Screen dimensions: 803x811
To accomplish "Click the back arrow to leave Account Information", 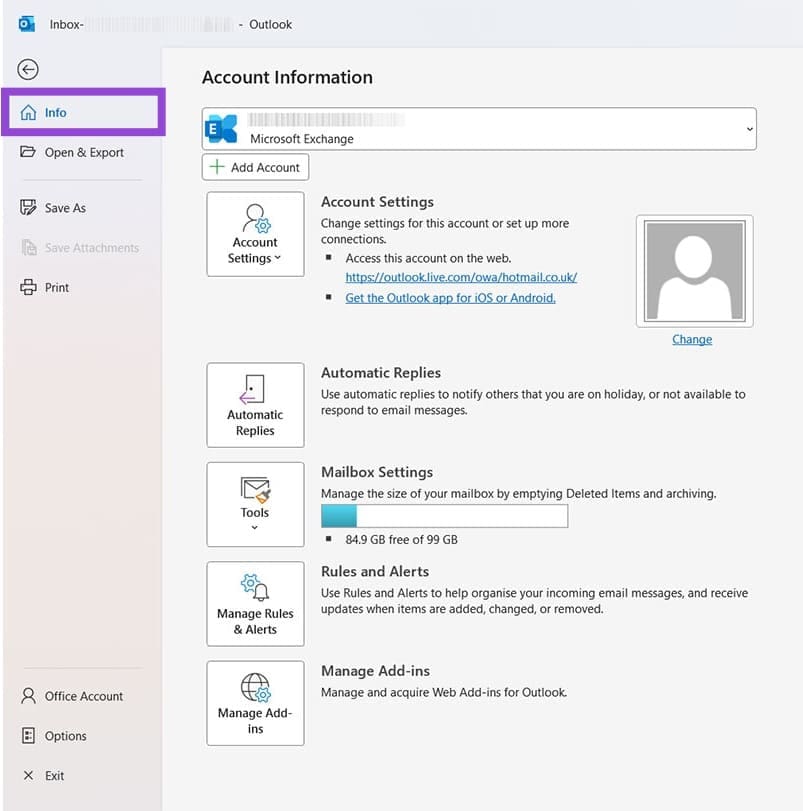I will click(27, 69).
